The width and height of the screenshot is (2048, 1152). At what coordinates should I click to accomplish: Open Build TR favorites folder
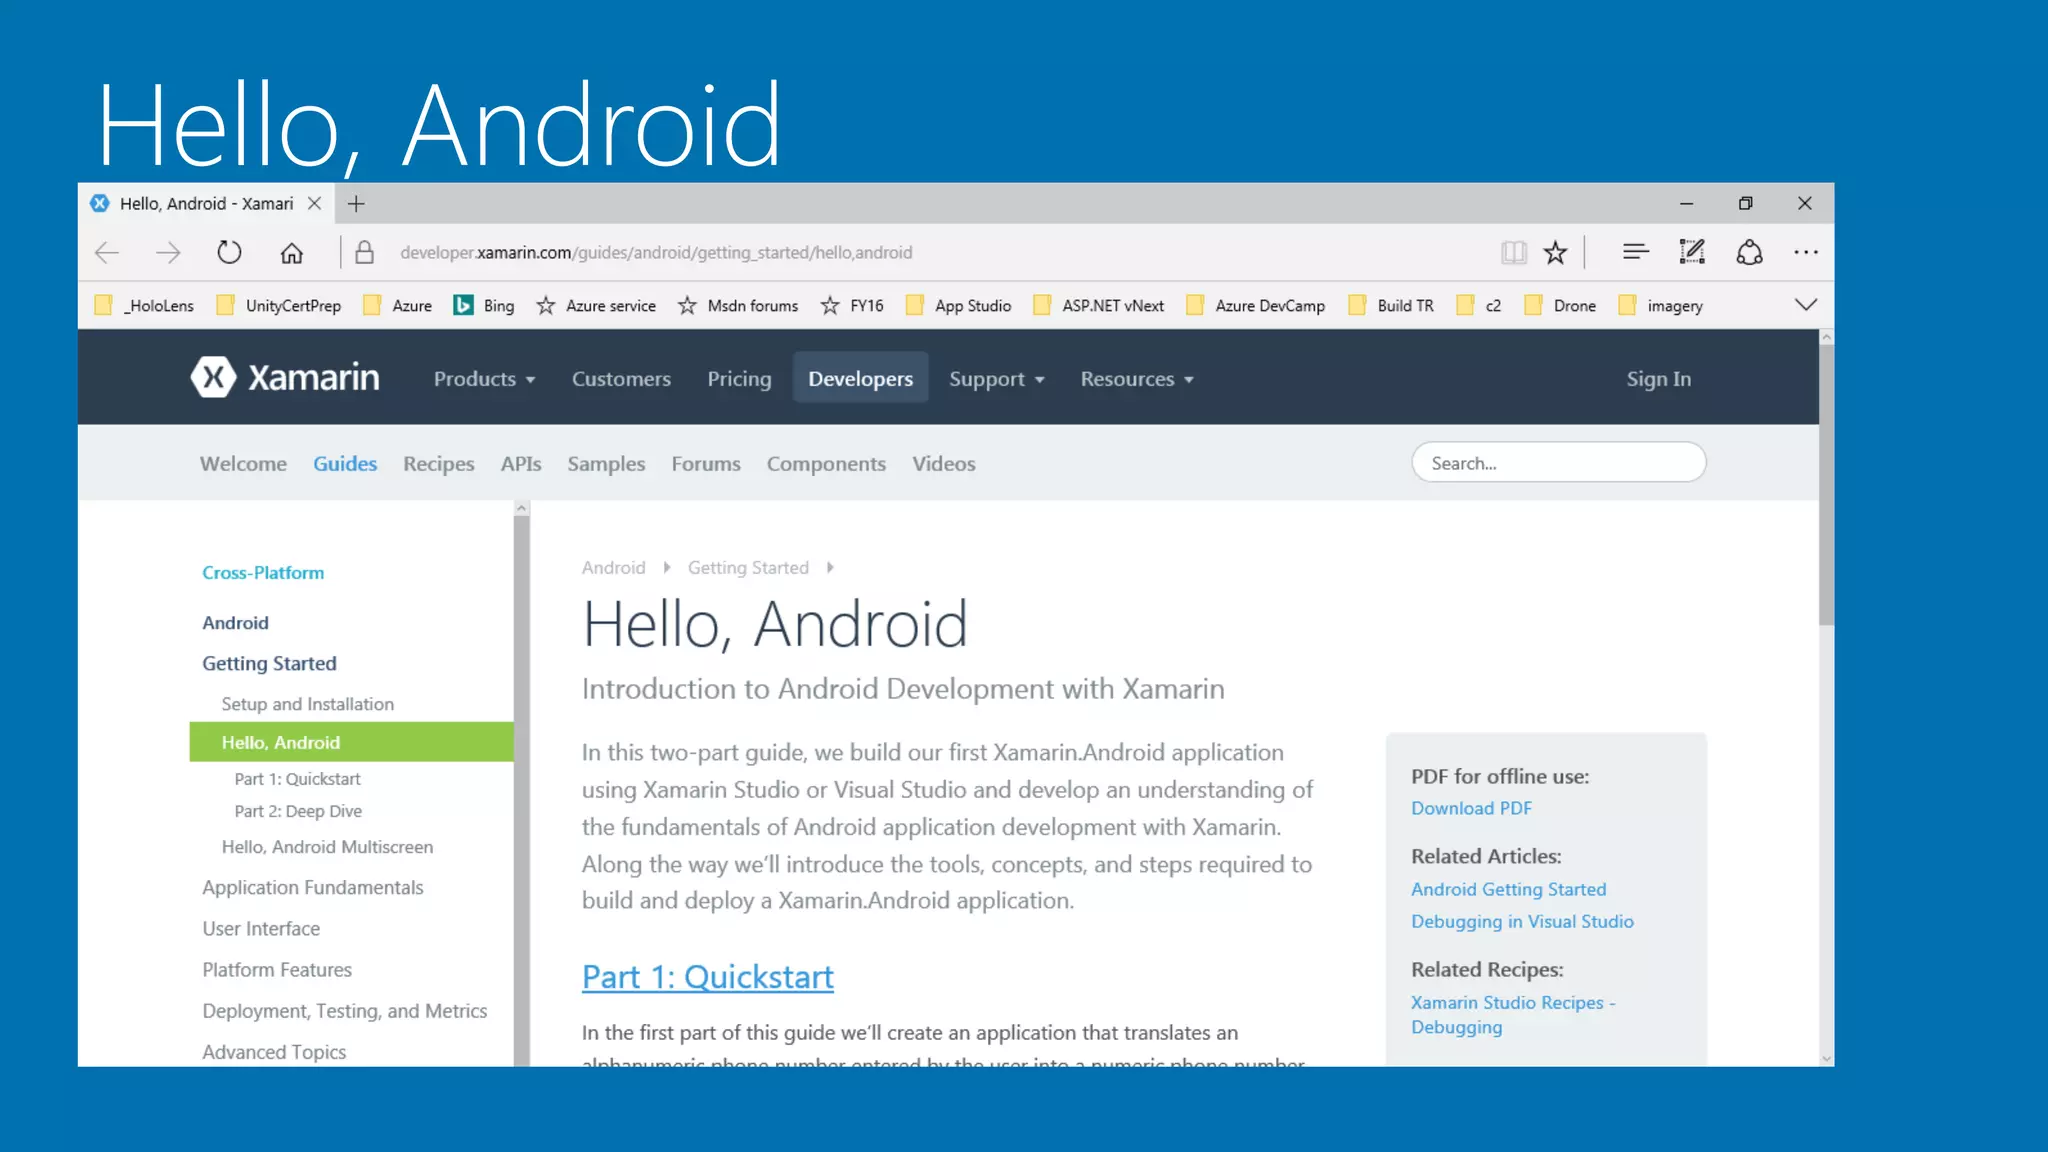coord(1391,306)
